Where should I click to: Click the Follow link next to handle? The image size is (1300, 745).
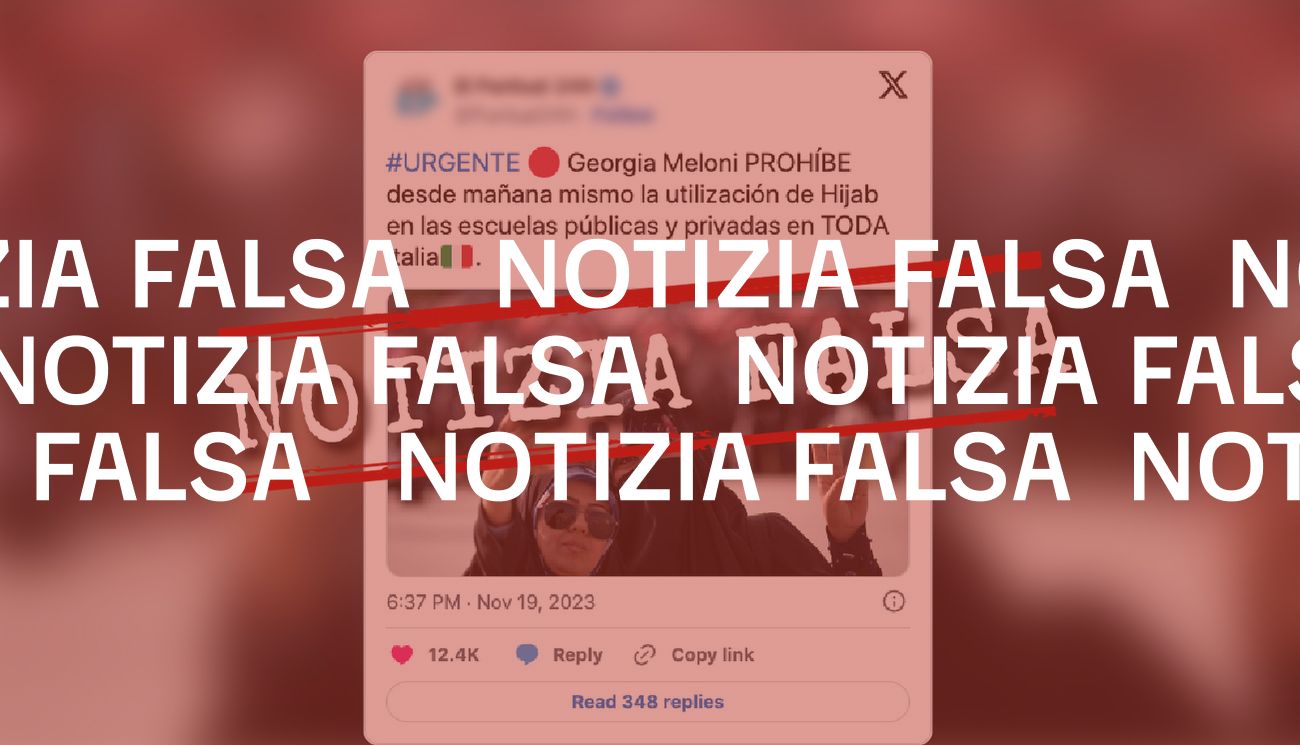coord(622,114)
